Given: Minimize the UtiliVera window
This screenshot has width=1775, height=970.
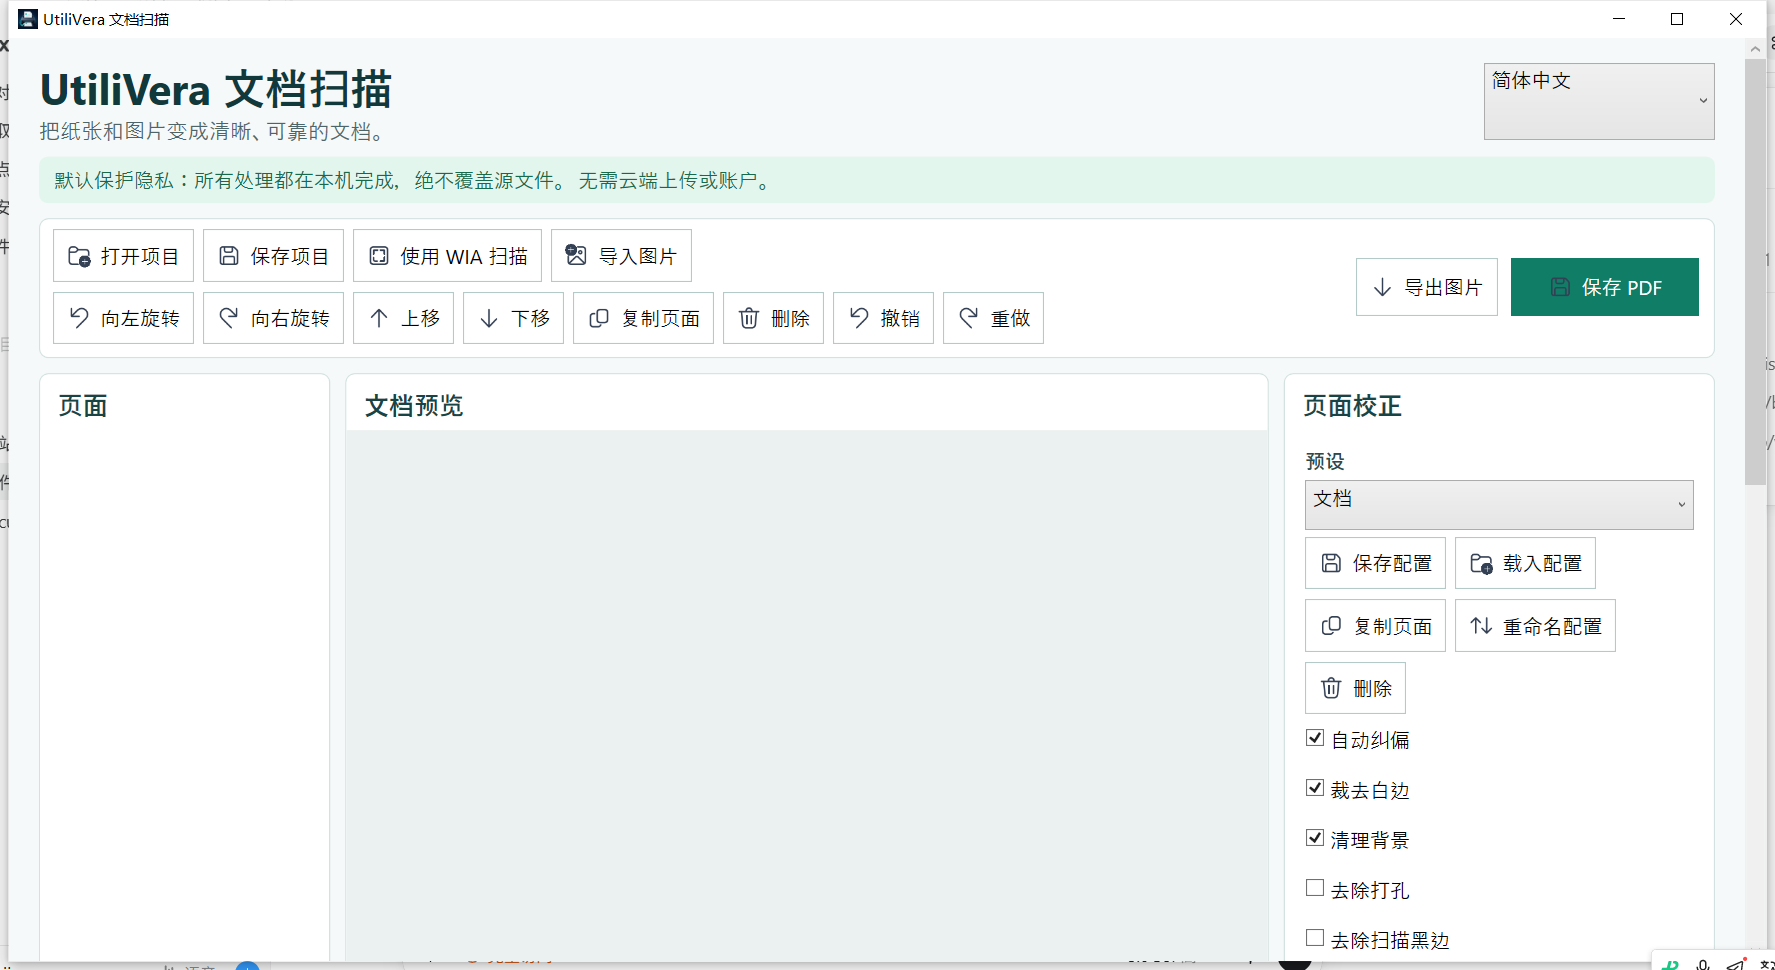Looking at the screenshot, I should 1619,19.
